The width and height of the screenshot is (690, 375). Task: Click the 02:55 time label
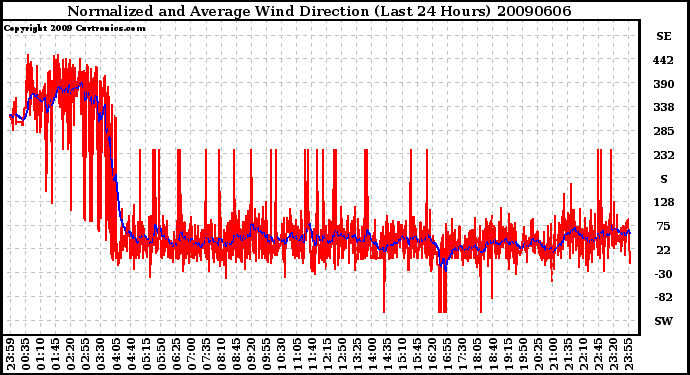click(85, 354)
